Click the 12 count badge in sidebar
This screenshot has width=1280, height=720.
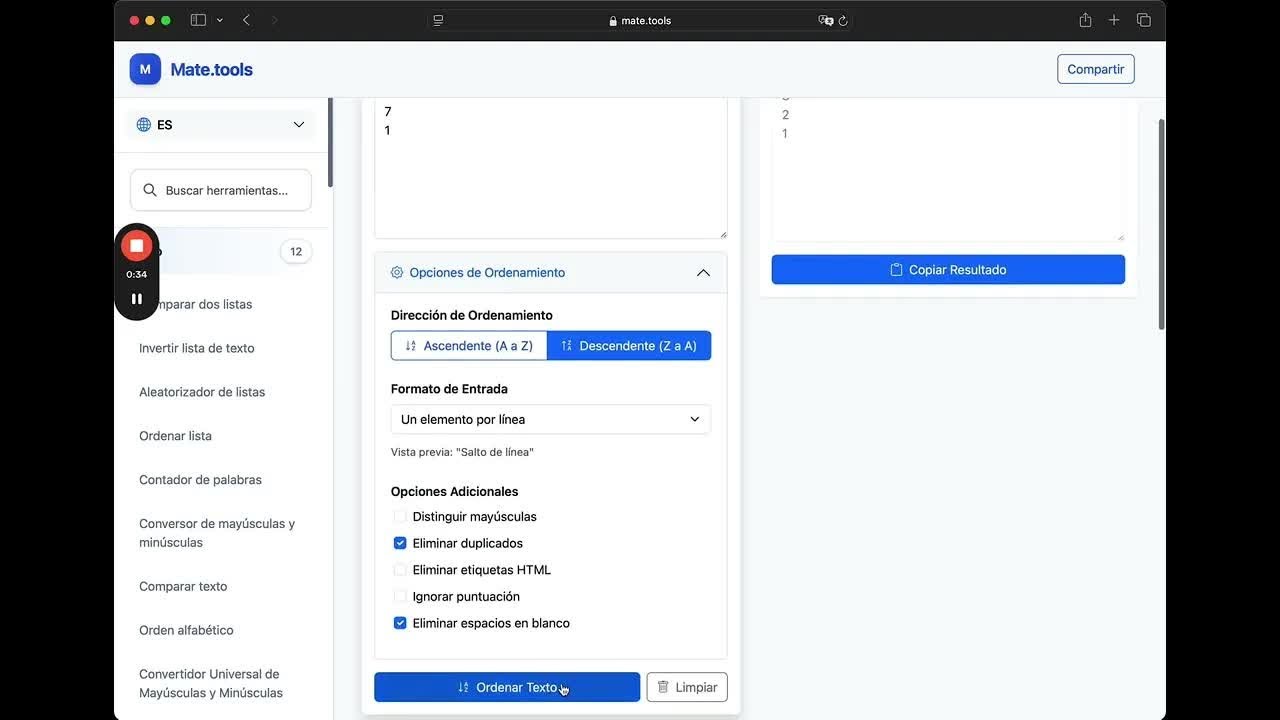(296, 251)
